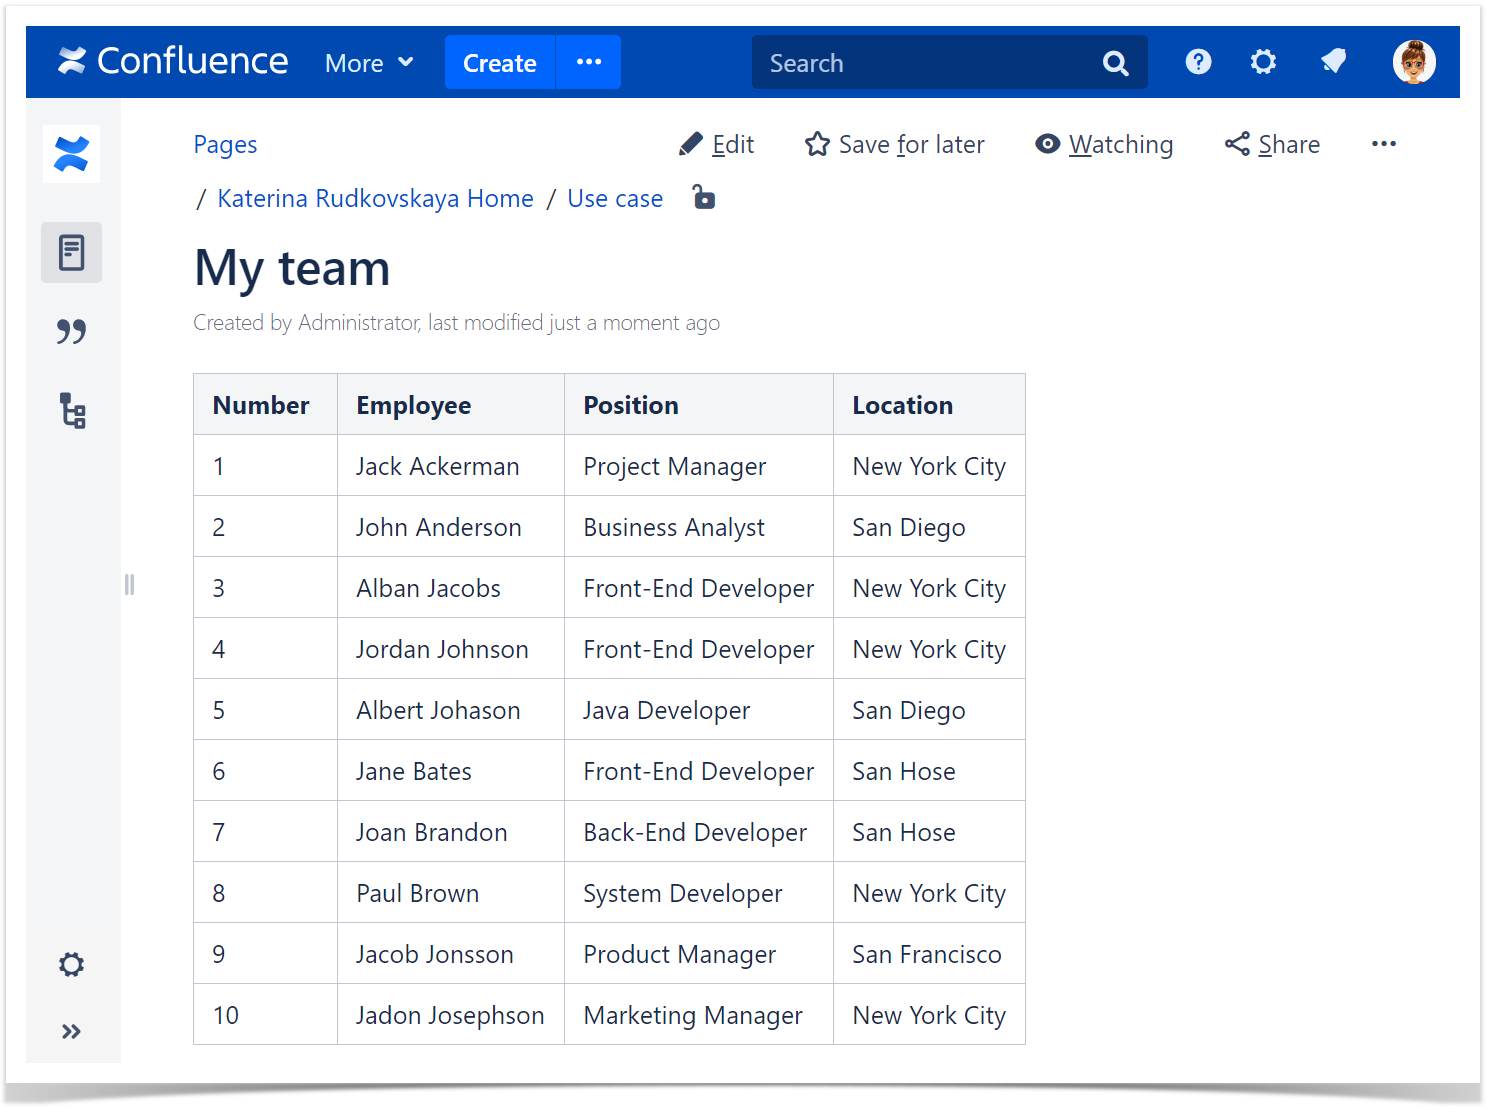The image size is (1494, 1112).
Task: Open the notifications icon in header
Action: coord(1333,62)
